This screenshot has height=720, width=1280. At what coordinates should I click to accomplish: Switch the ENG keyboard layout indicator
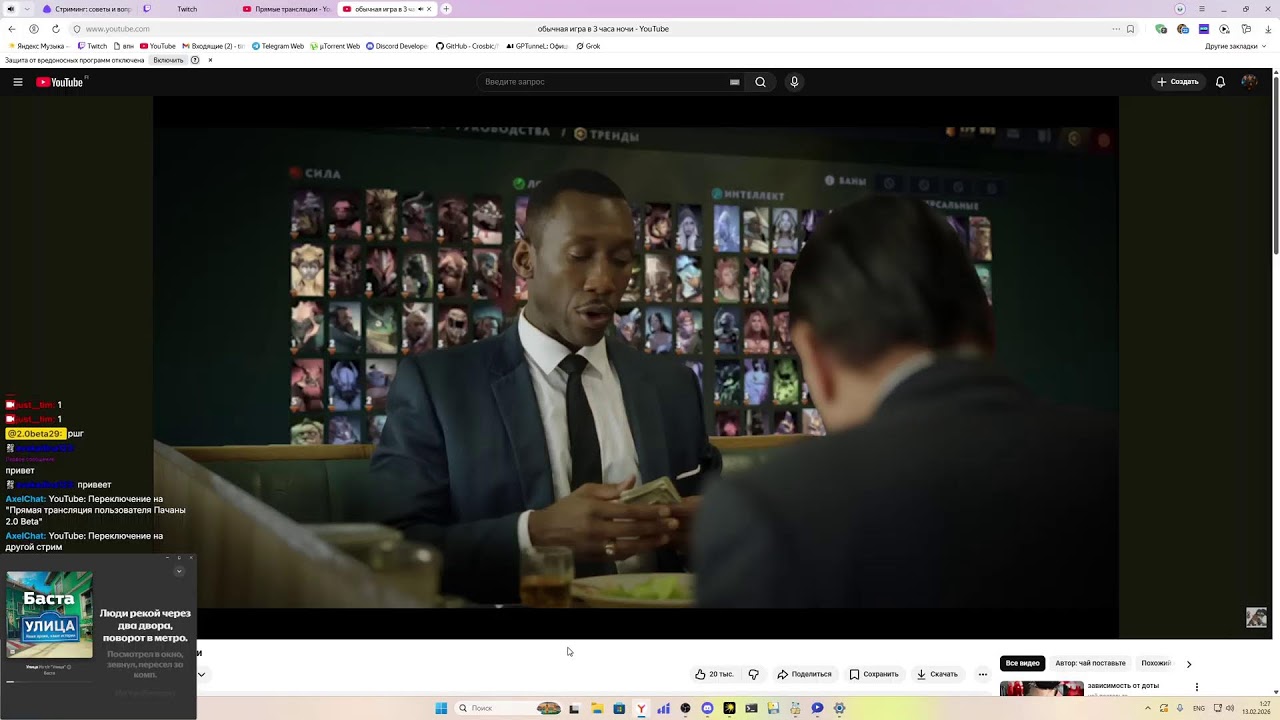coord(1199,708)
